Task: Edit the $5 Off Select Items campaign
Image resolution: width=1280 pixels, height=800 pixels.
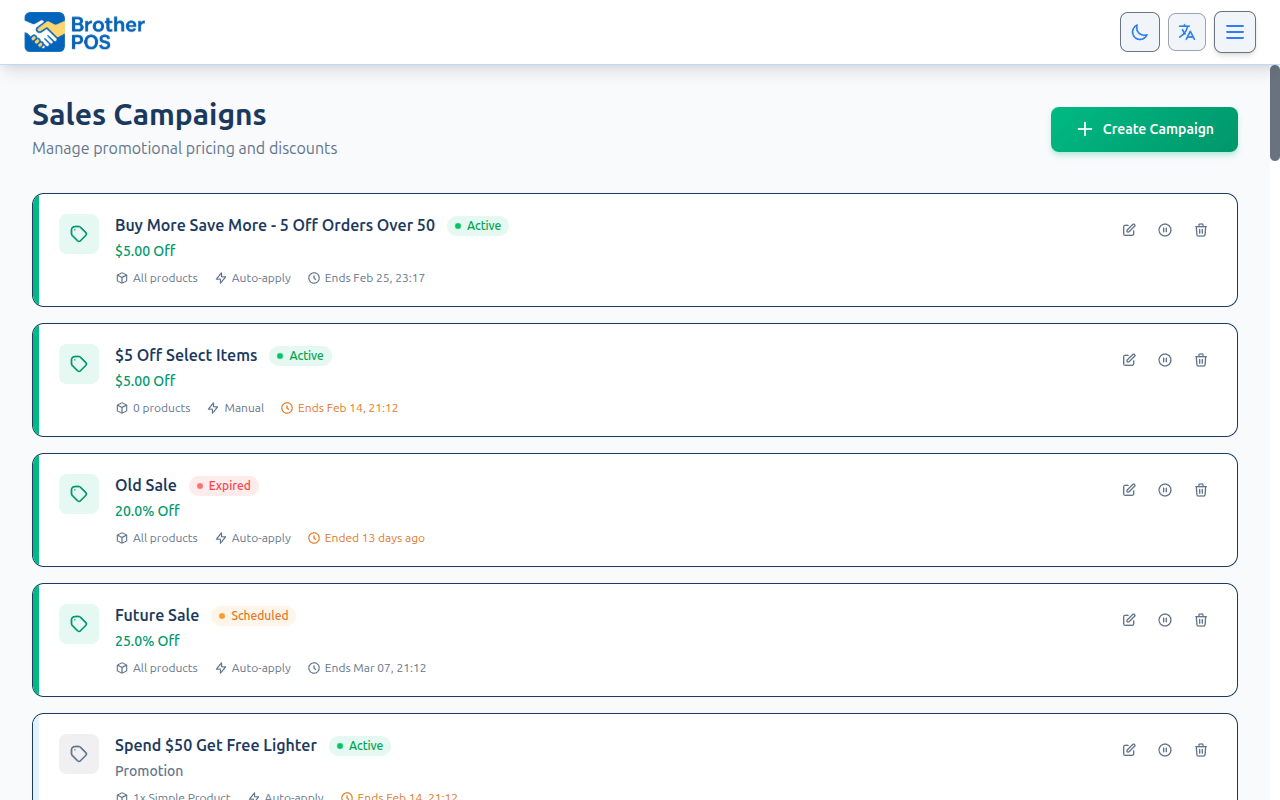Action: click(1129, 360)
